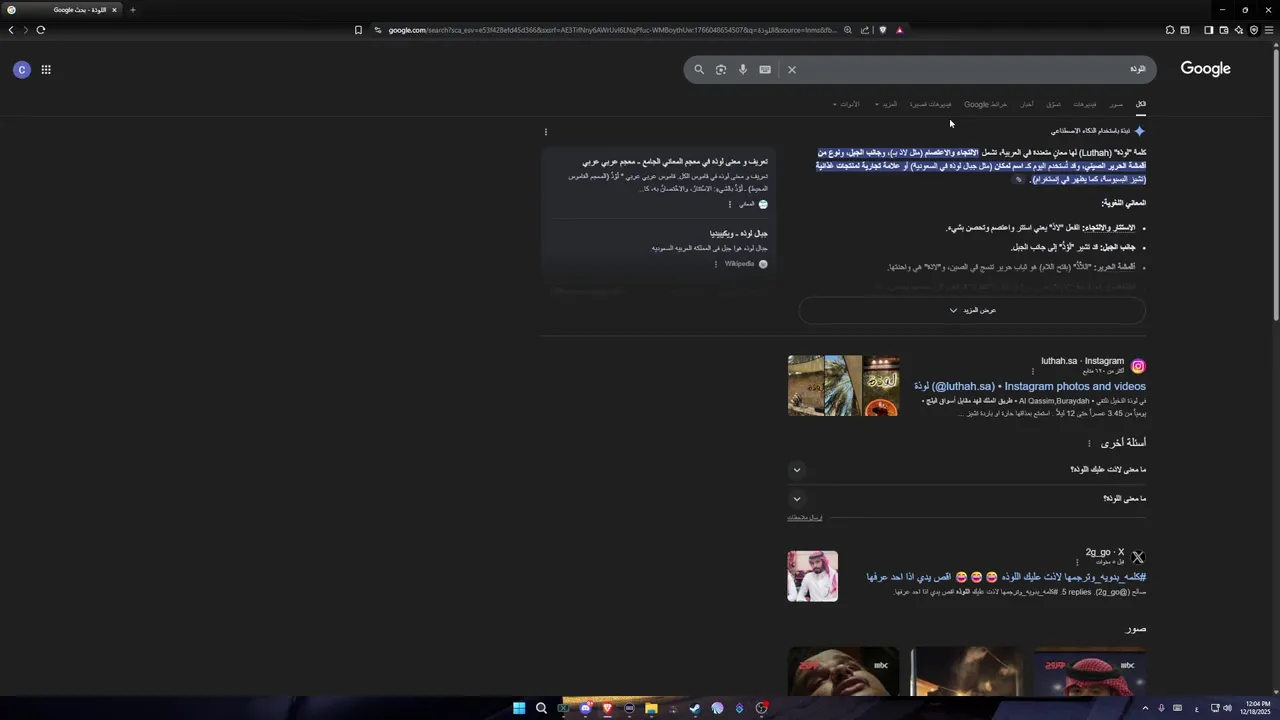Switch to the "صور" images tab

click(x=1116, y=104)
